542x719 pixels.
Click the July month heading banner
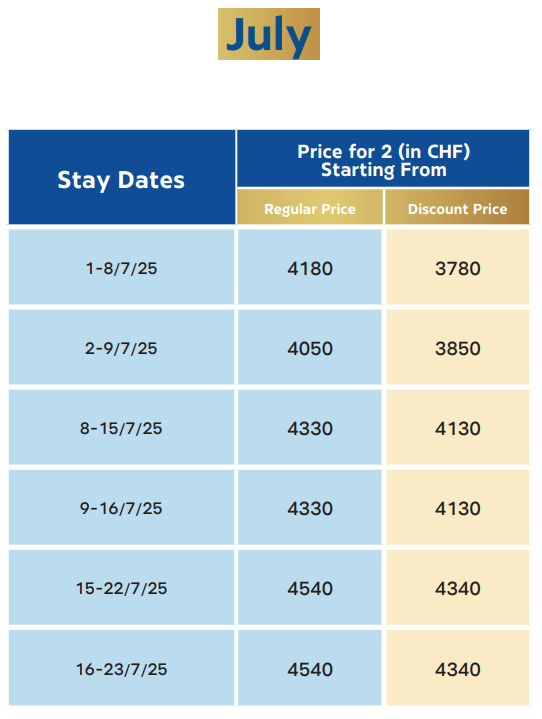click(x=269, y=34)
